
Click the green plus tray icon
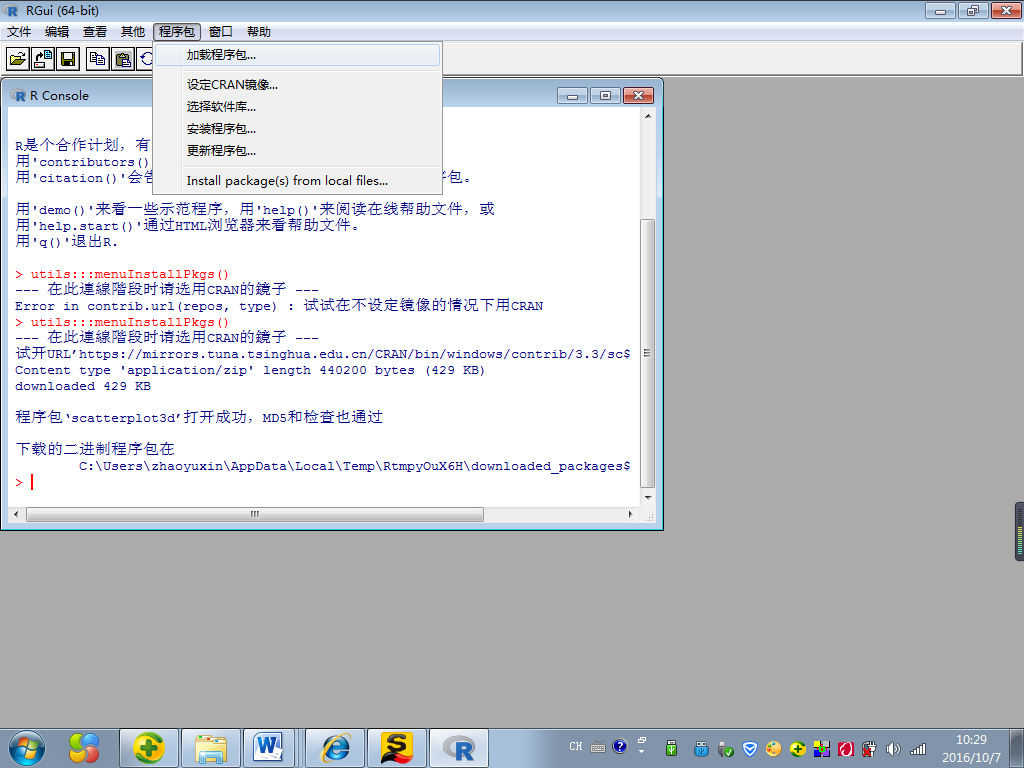tap(797, 748)
